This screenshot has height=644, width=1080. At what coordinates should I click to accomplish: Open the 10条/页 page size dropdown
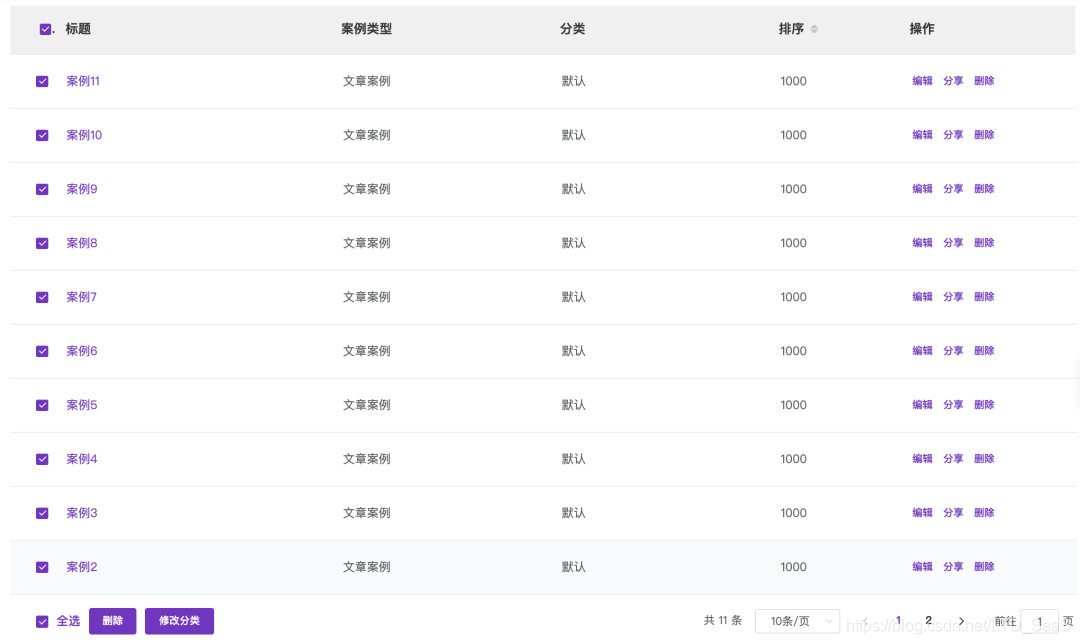click(798, 621)
